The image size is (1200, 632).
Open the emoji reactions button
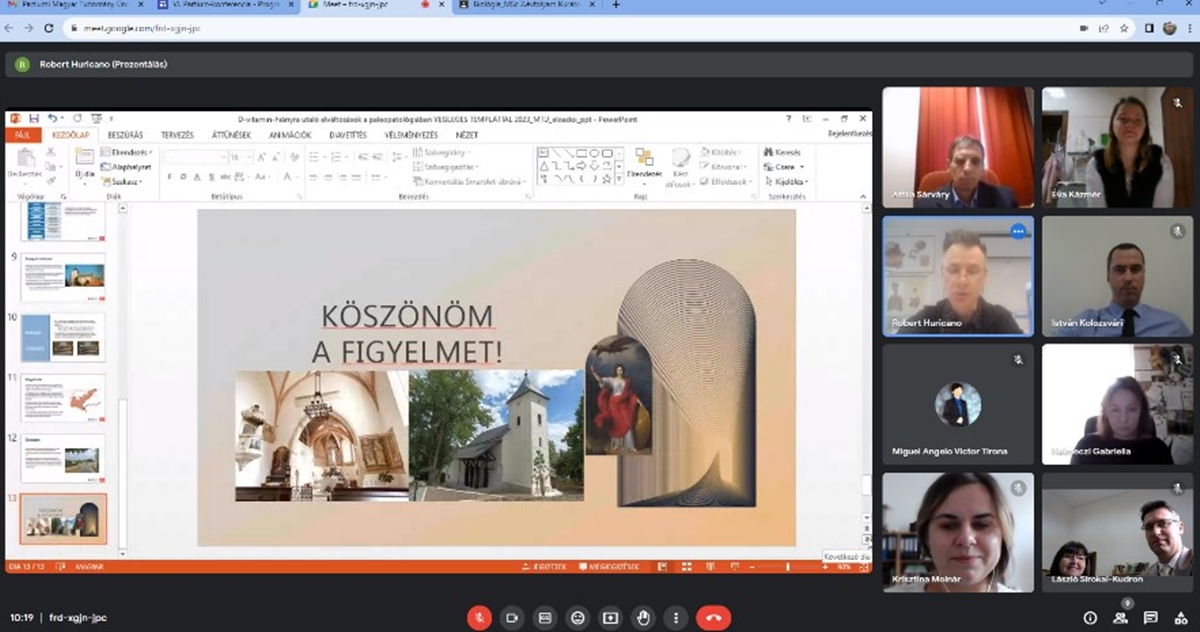(577, 617)
